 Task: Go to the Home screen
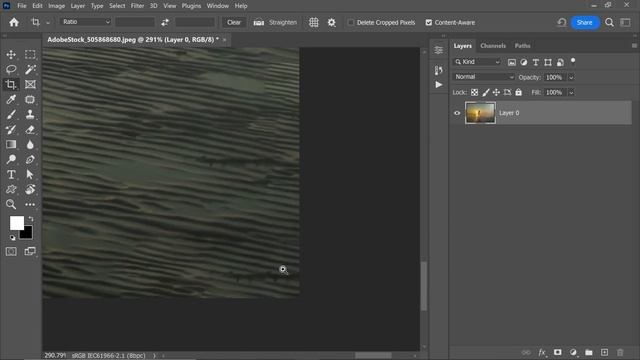tap(14, 22)
